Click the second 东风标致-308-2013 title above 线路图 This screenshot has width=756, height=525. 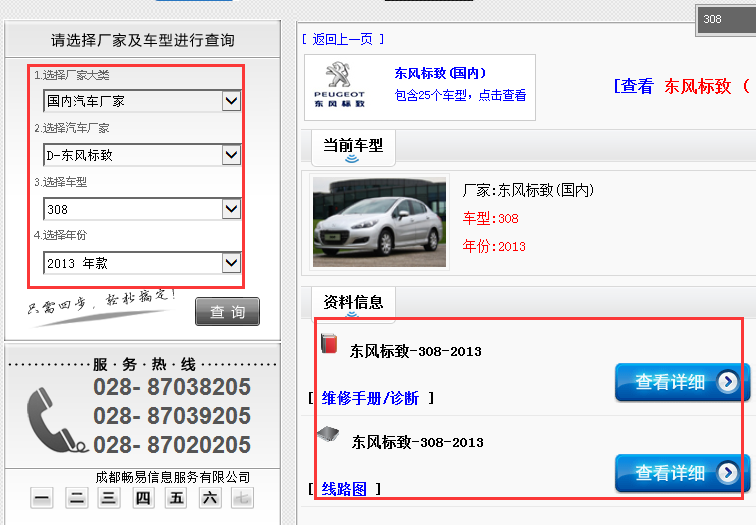[418, 442]
